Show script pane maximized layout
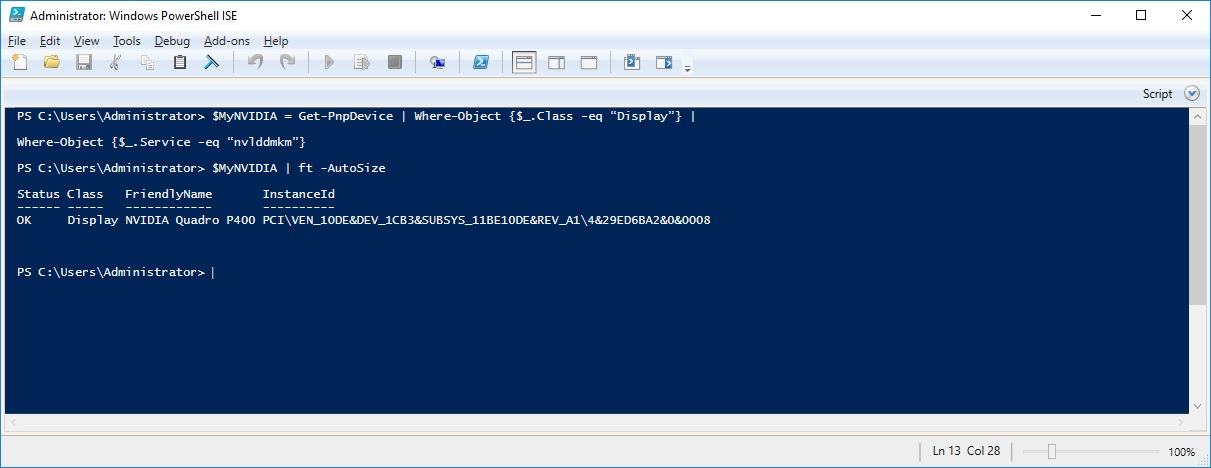The height and width of the screenshot is (468, 1211). point(589,63)
